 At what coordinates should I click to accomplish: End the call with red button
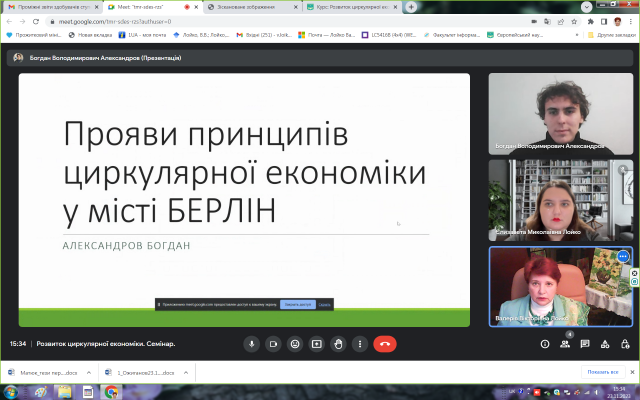point(384,343)
